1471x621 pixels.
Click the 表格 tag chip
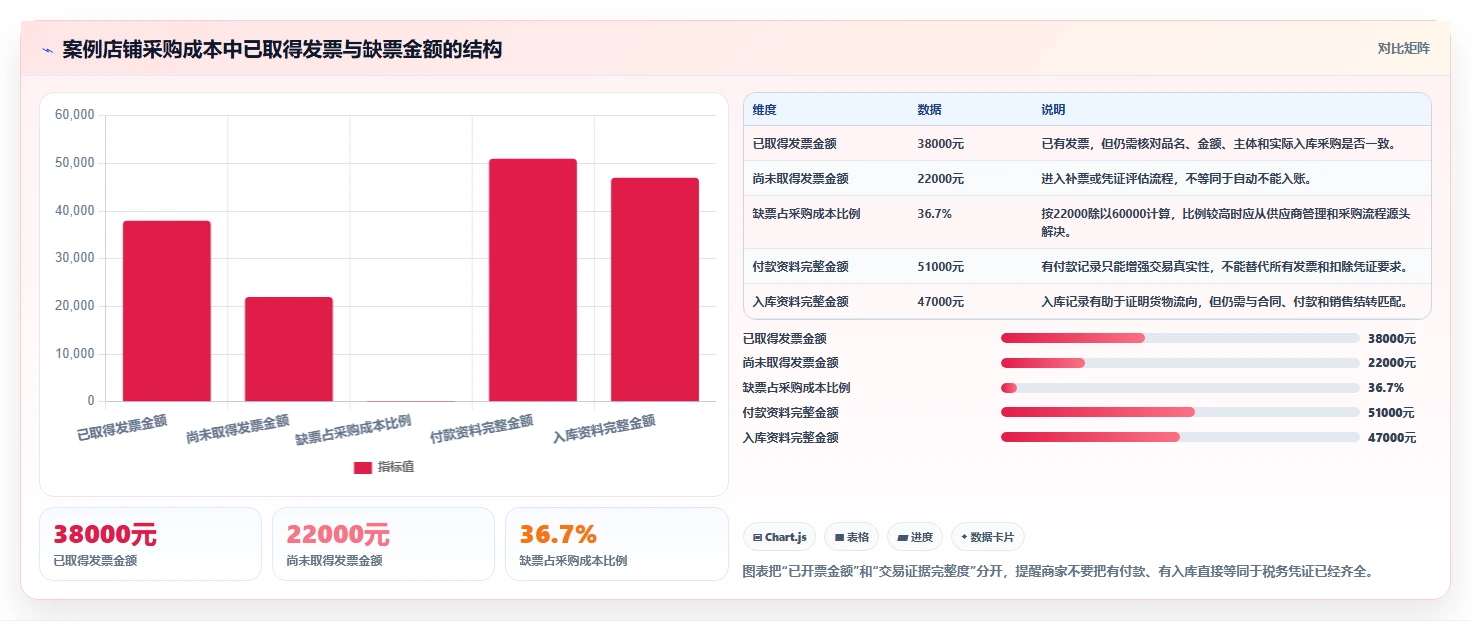(x=852, y=537)
